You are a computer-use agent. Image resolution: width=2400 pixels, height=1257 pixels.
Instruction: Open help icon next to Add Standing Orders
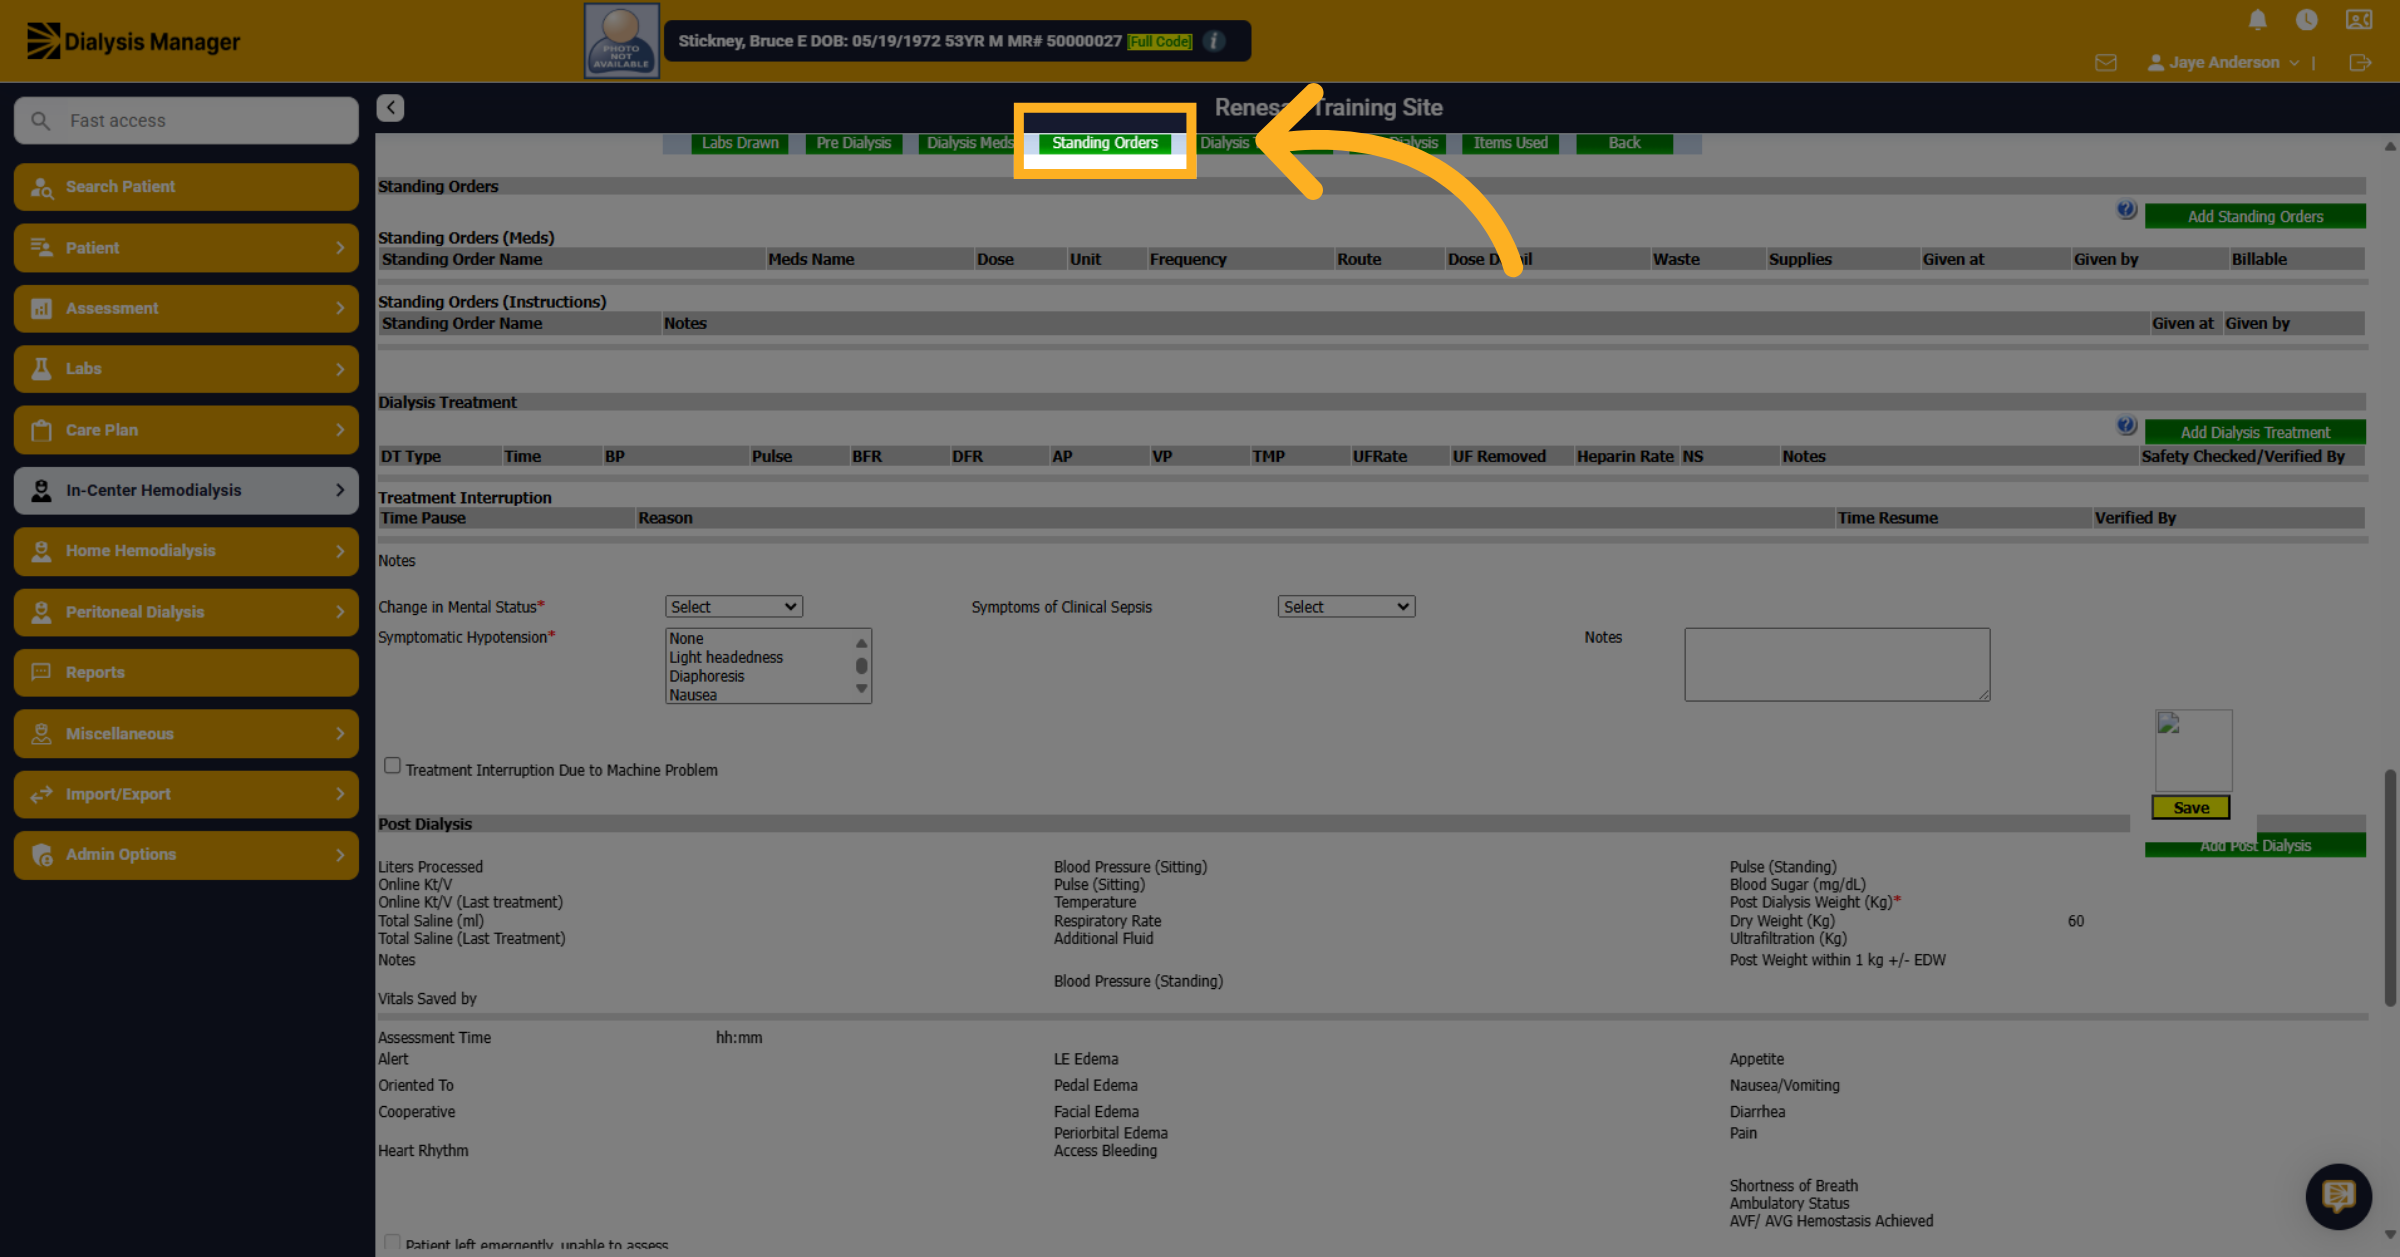(x=2126, y=210)
